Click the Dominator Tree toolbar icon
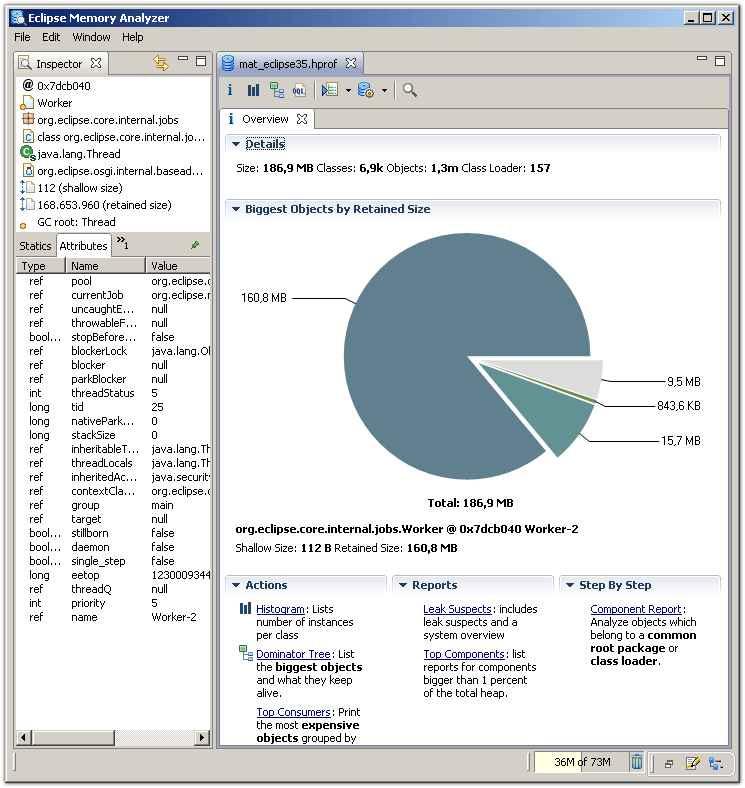Screen dimensions: 745x788 click(x=277, y=90)
